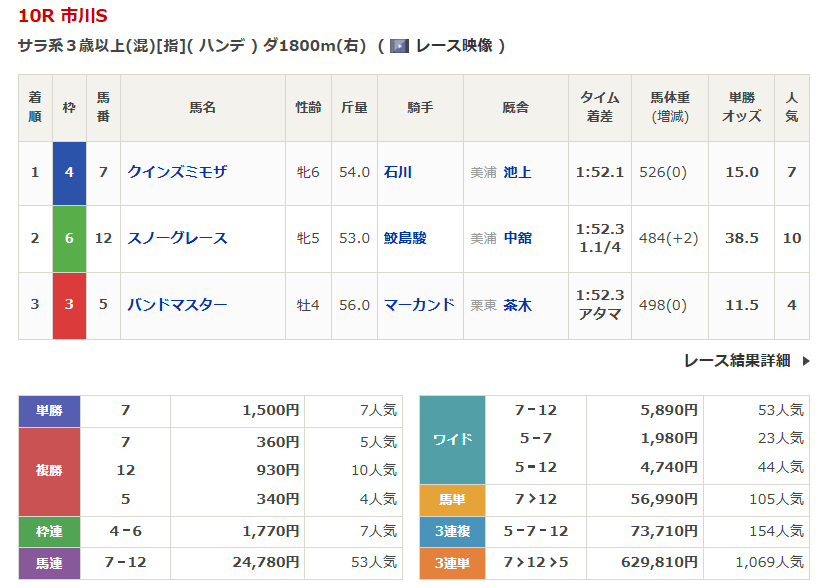Click the red frame number 3 swatch
828x588 pixels.
[69, 305]
